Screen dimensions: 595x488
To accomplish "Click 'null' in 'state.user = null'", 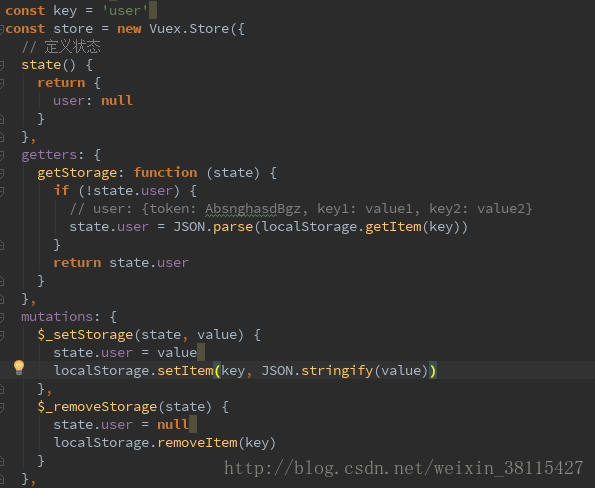I will click(x=173, y=424).
